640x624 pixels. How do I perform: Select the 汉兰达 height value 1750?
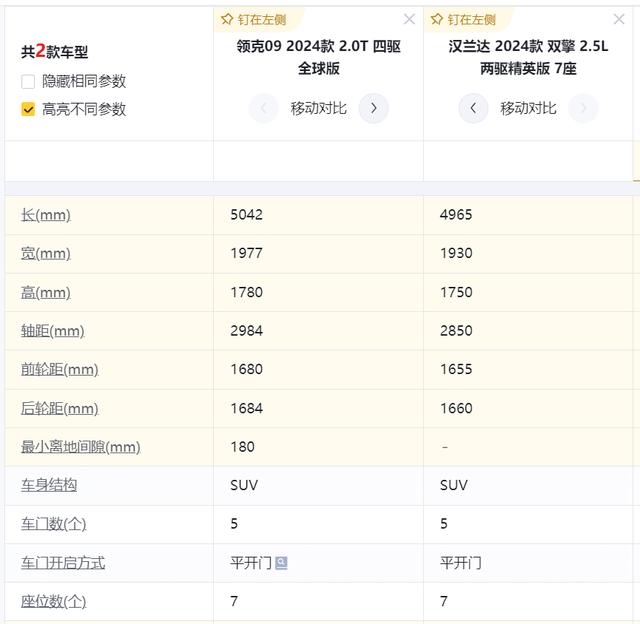coord(456,292)
